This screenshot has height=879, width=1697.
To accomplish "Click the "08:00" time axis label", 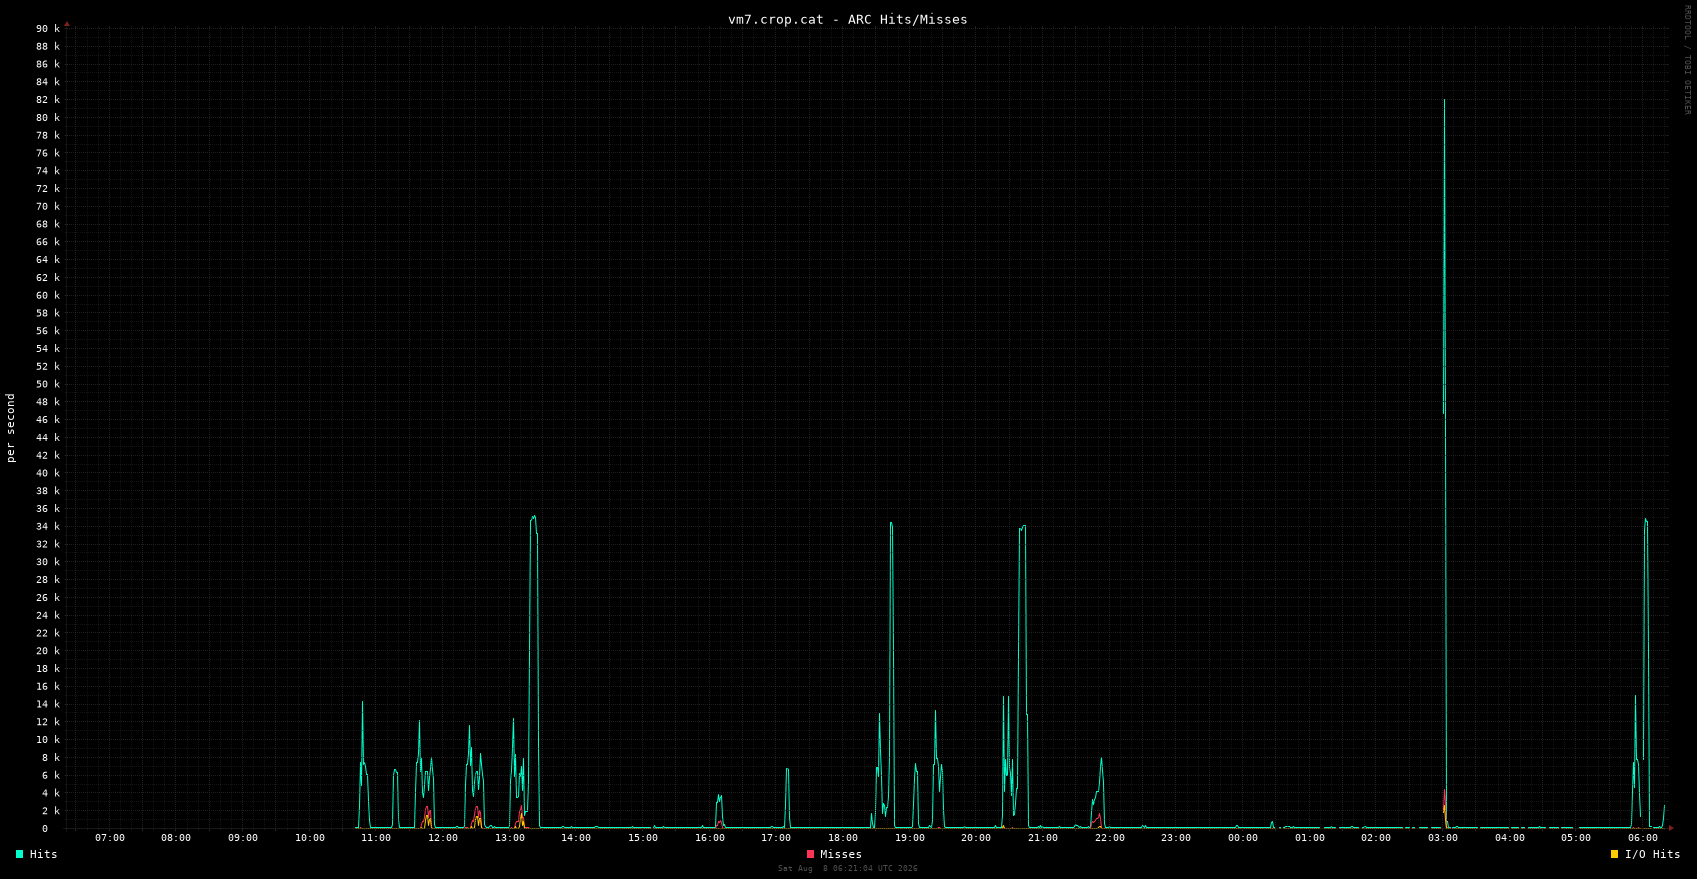I will tap(176, 838).
